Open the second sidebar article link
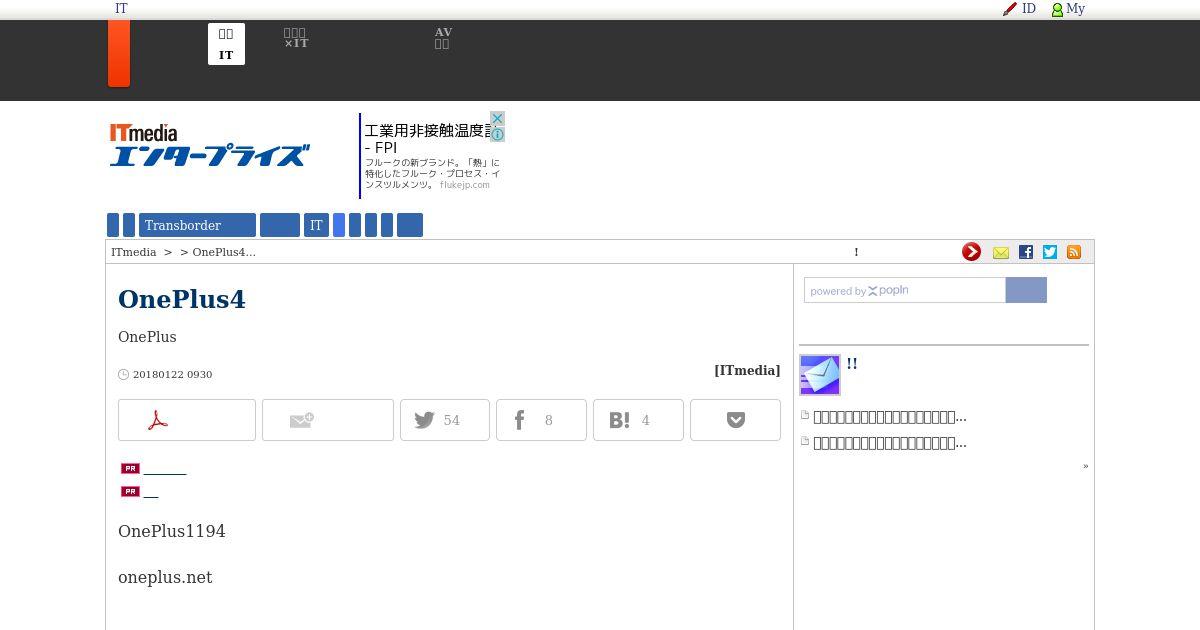The height and width of the screenshot is (630, 1200). pyautogui.click(x=890, y=443)
